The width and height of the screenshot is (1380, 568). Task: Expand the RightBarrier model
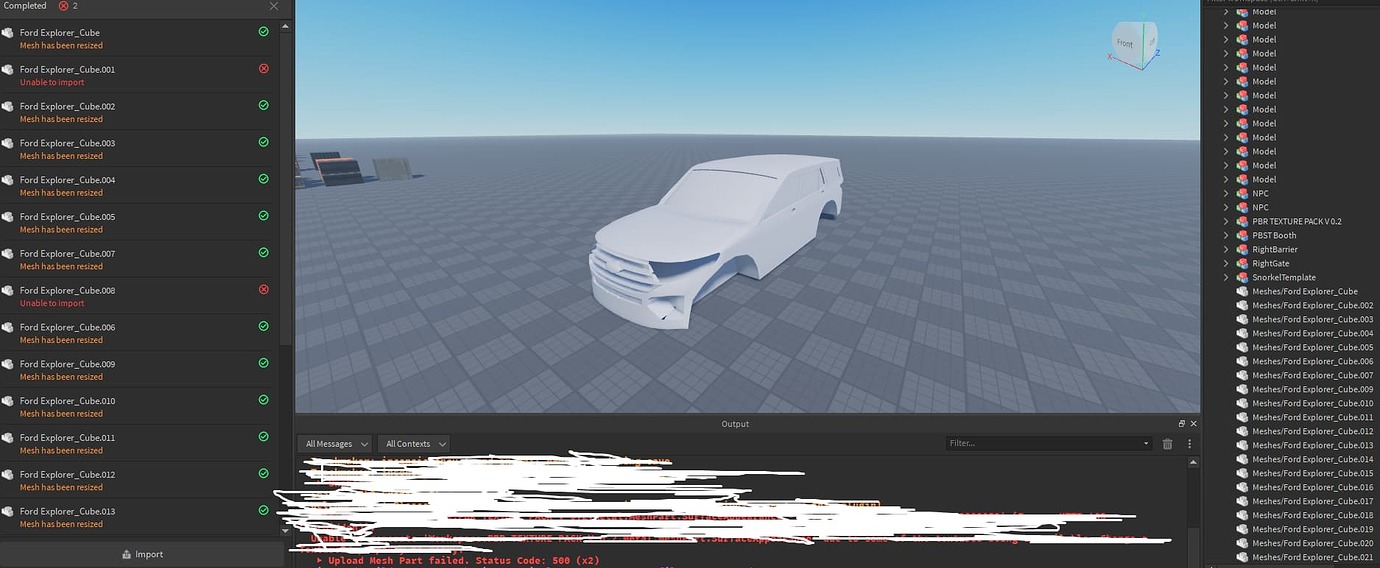(1227, 249)
